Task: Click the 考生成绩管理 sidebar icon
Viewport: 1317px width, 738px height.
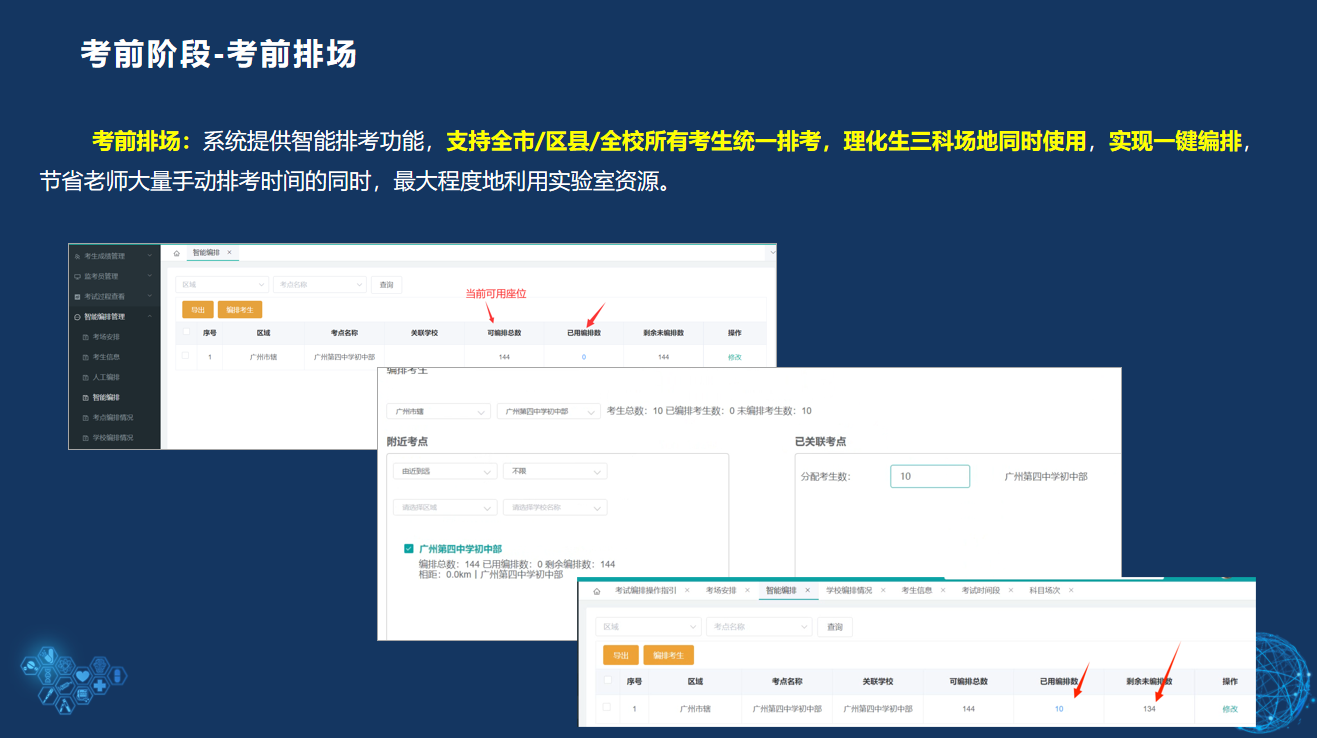Action: pyautogui.click(x=77, y=256)
